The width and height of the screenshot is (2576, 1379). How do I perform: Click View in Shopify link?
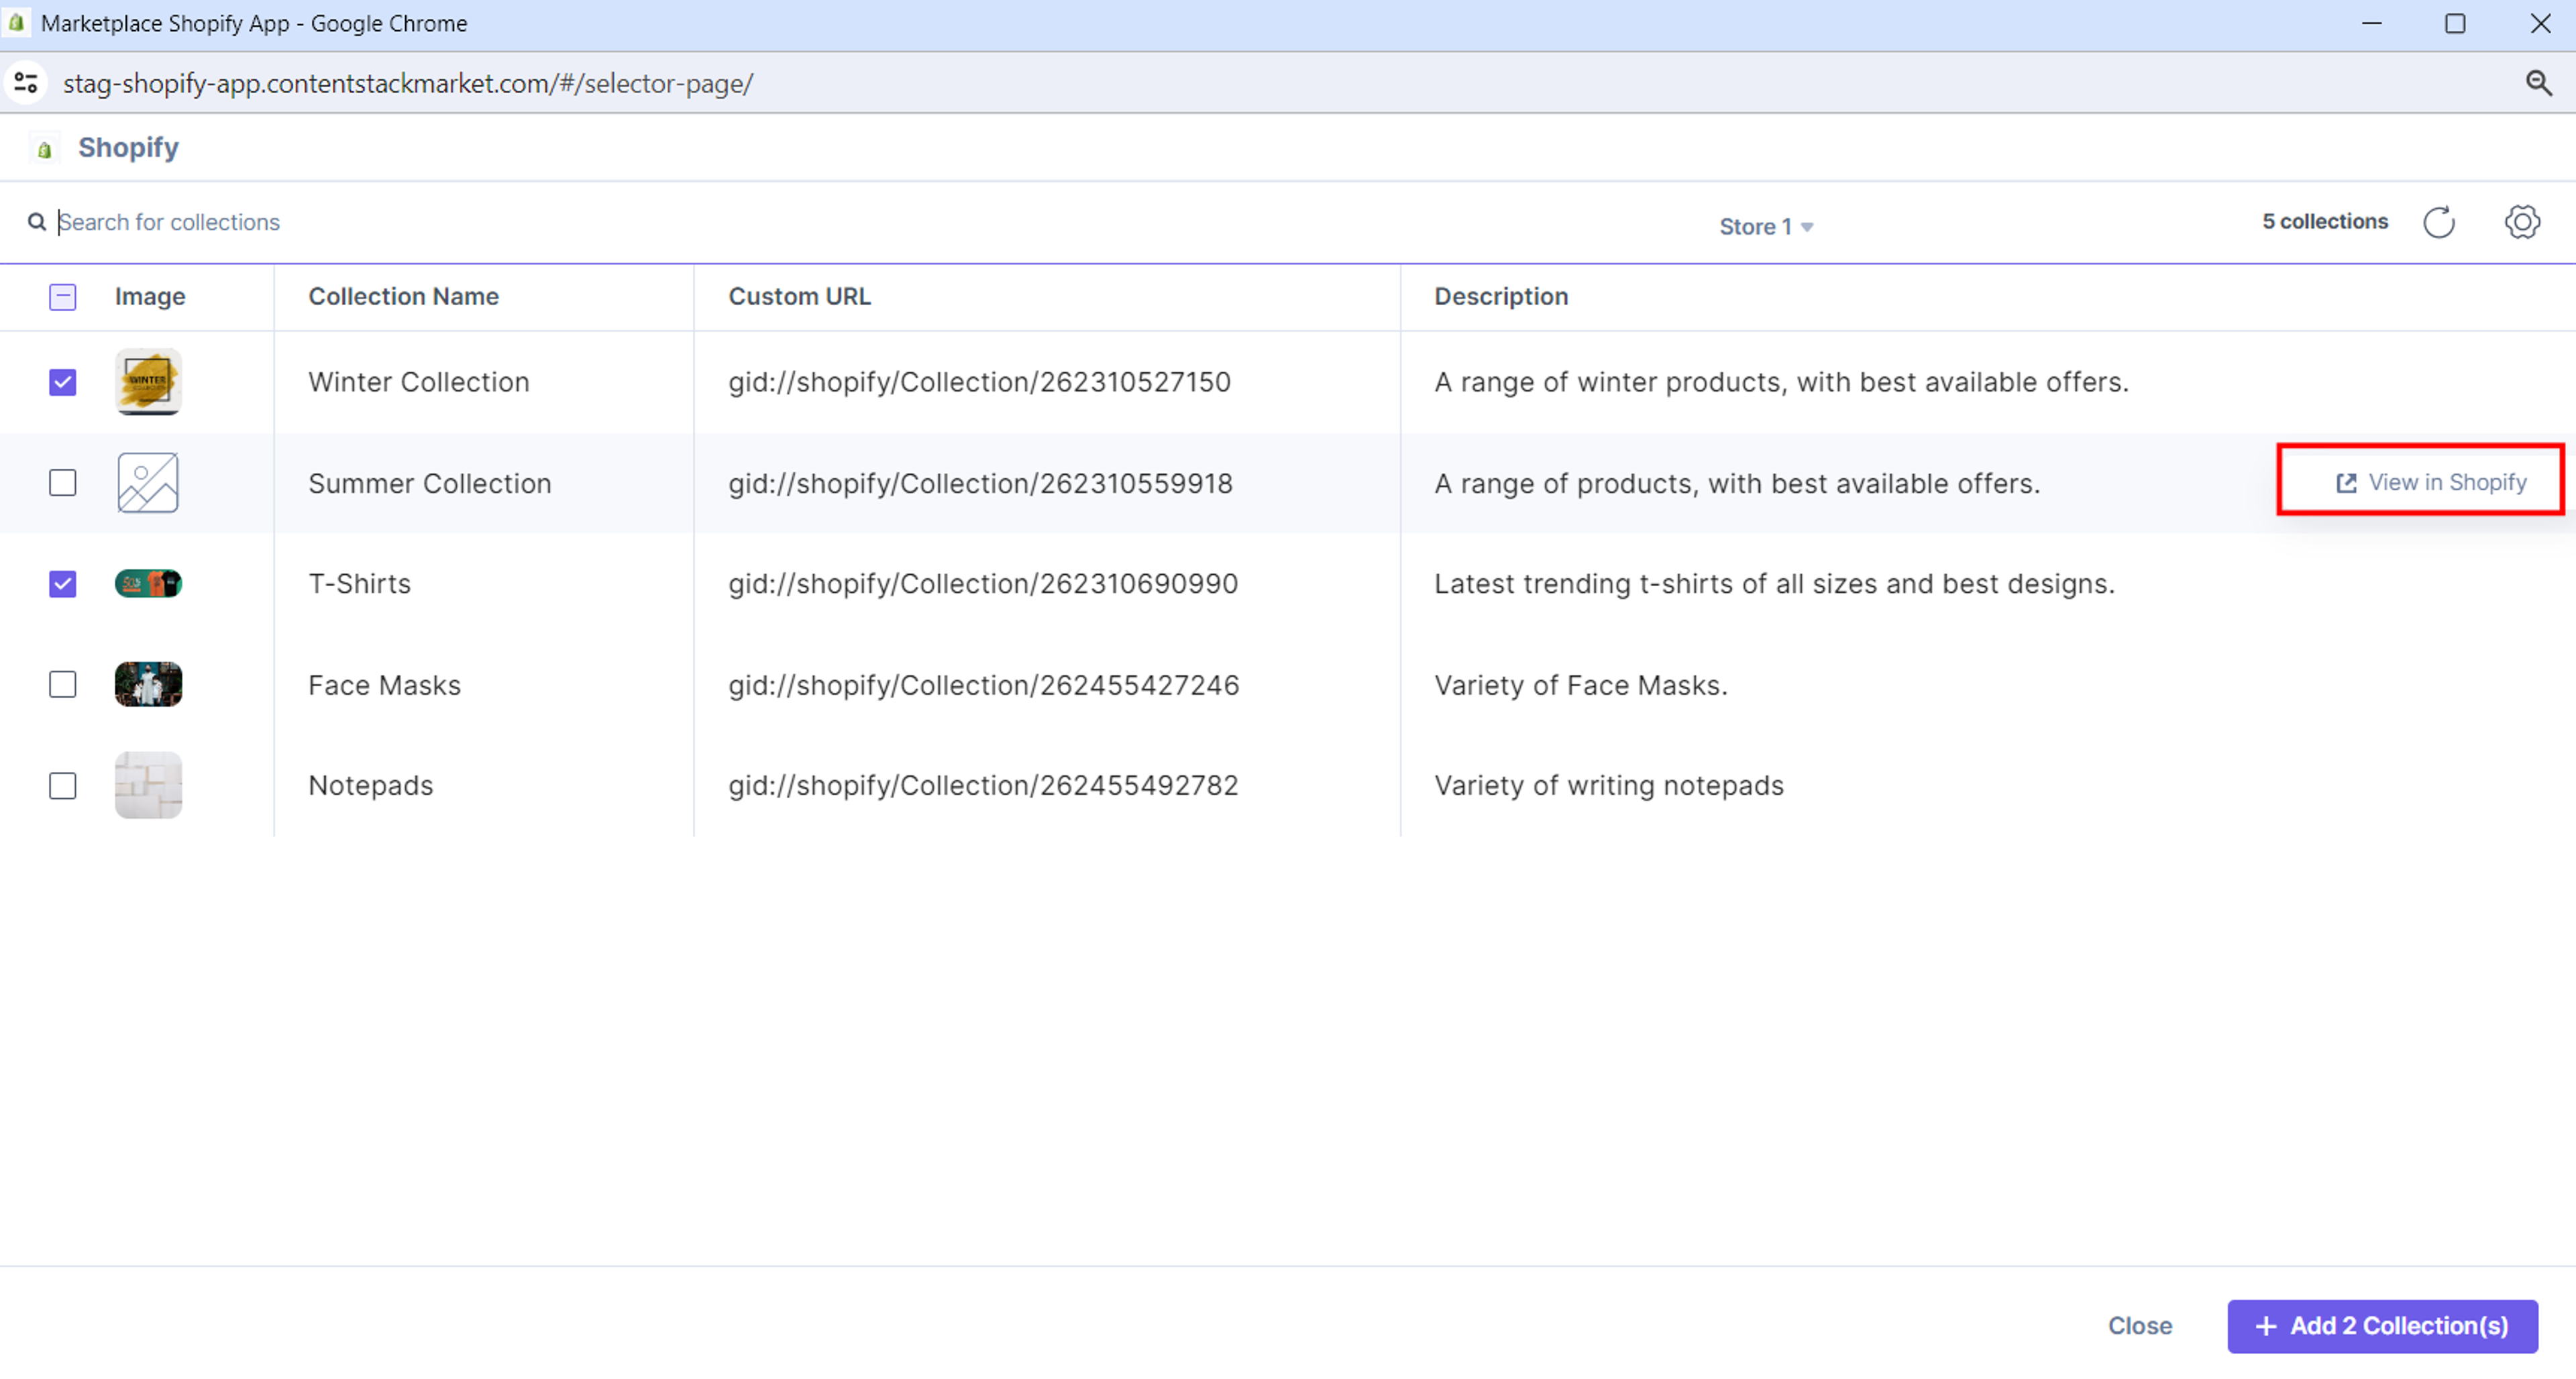click(2430, 483)
